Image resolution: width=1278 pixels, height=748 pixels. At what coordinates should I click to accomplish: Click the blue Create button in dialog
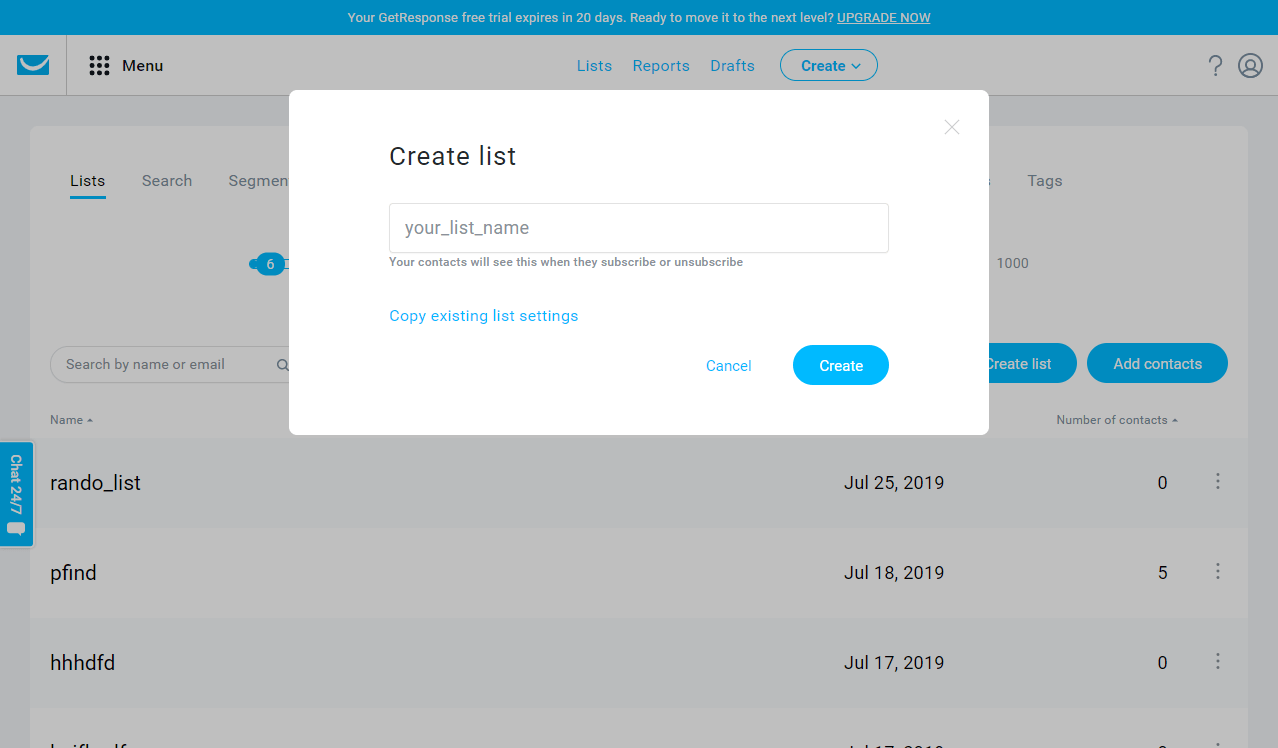841,365
